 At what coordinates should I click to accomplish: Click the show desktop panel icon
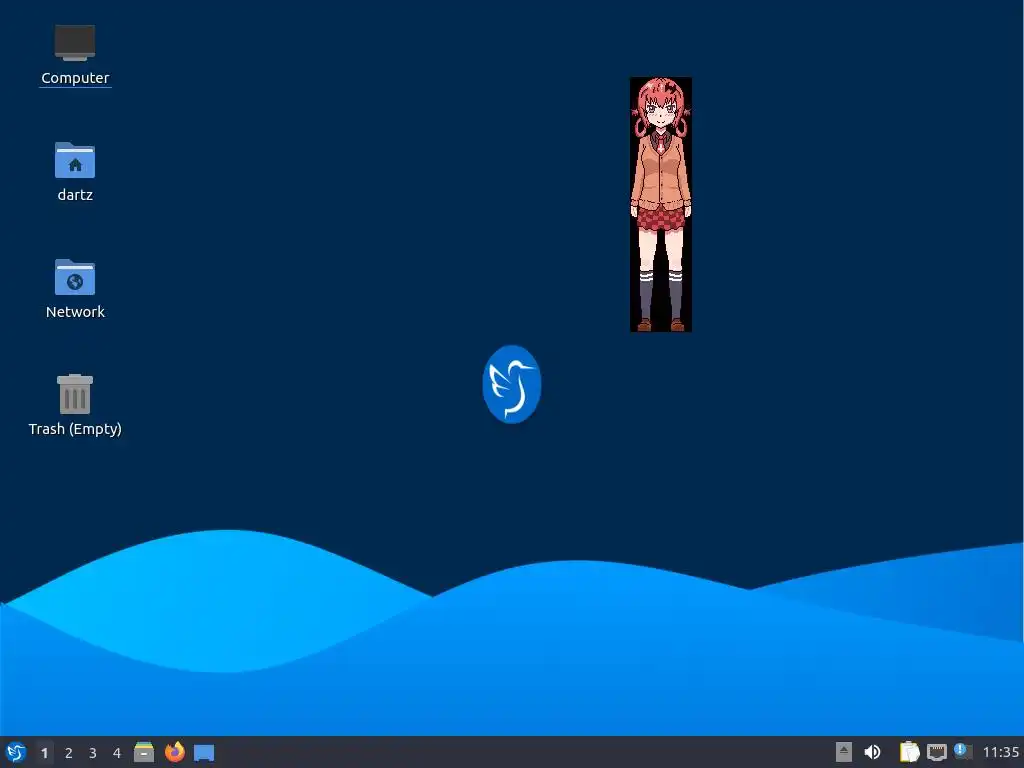(x=204, y=753)
